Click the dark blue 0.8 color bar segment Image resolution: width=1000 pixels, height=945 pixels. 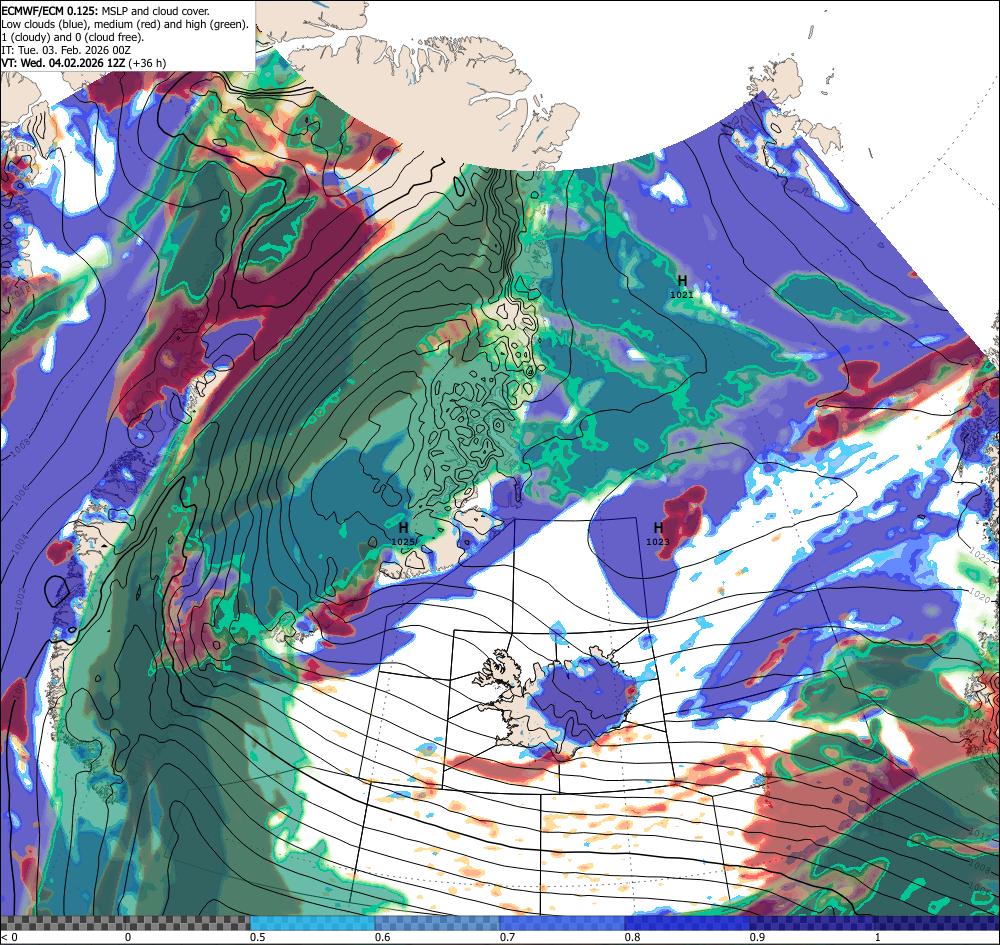click(x=688, y=923)
